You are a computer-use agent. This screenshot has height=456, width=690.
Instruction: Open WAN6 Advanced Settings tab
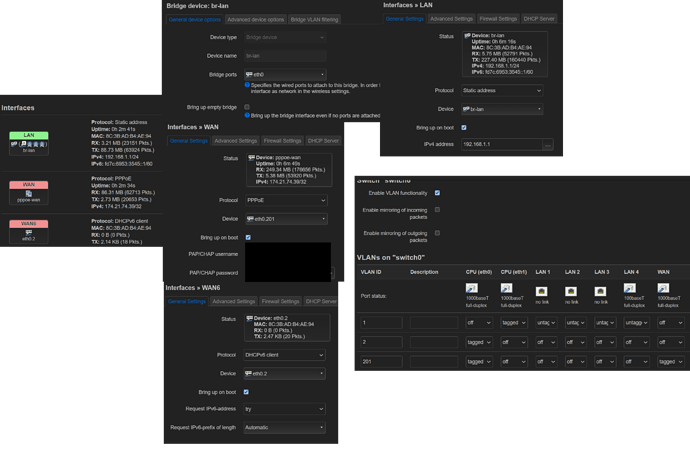234,302
